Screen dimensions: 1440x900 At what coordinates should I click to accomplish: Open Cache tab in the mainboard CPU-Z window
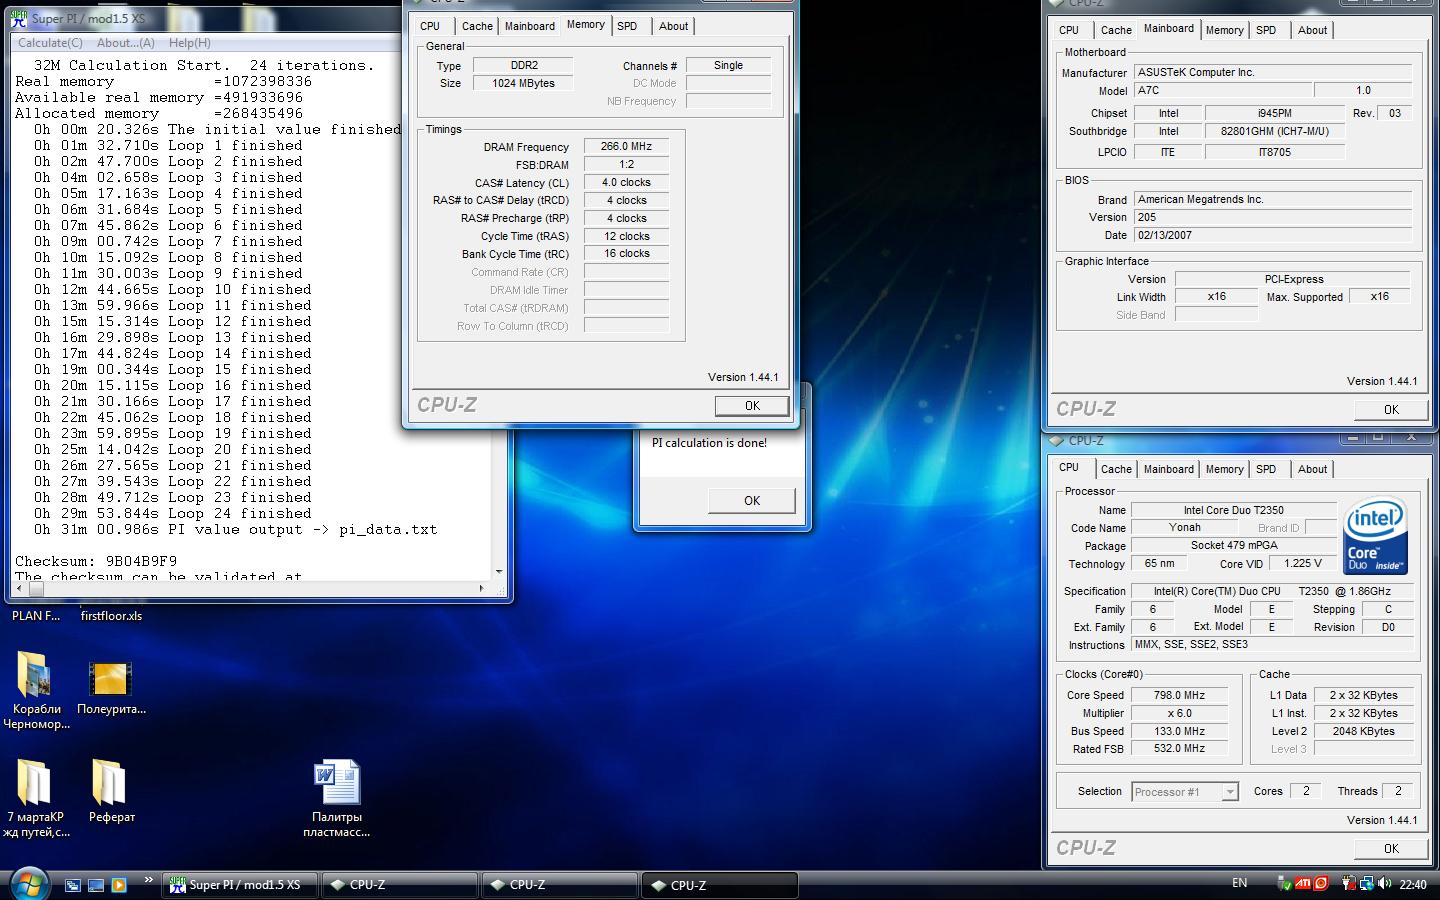(1116, 30)
